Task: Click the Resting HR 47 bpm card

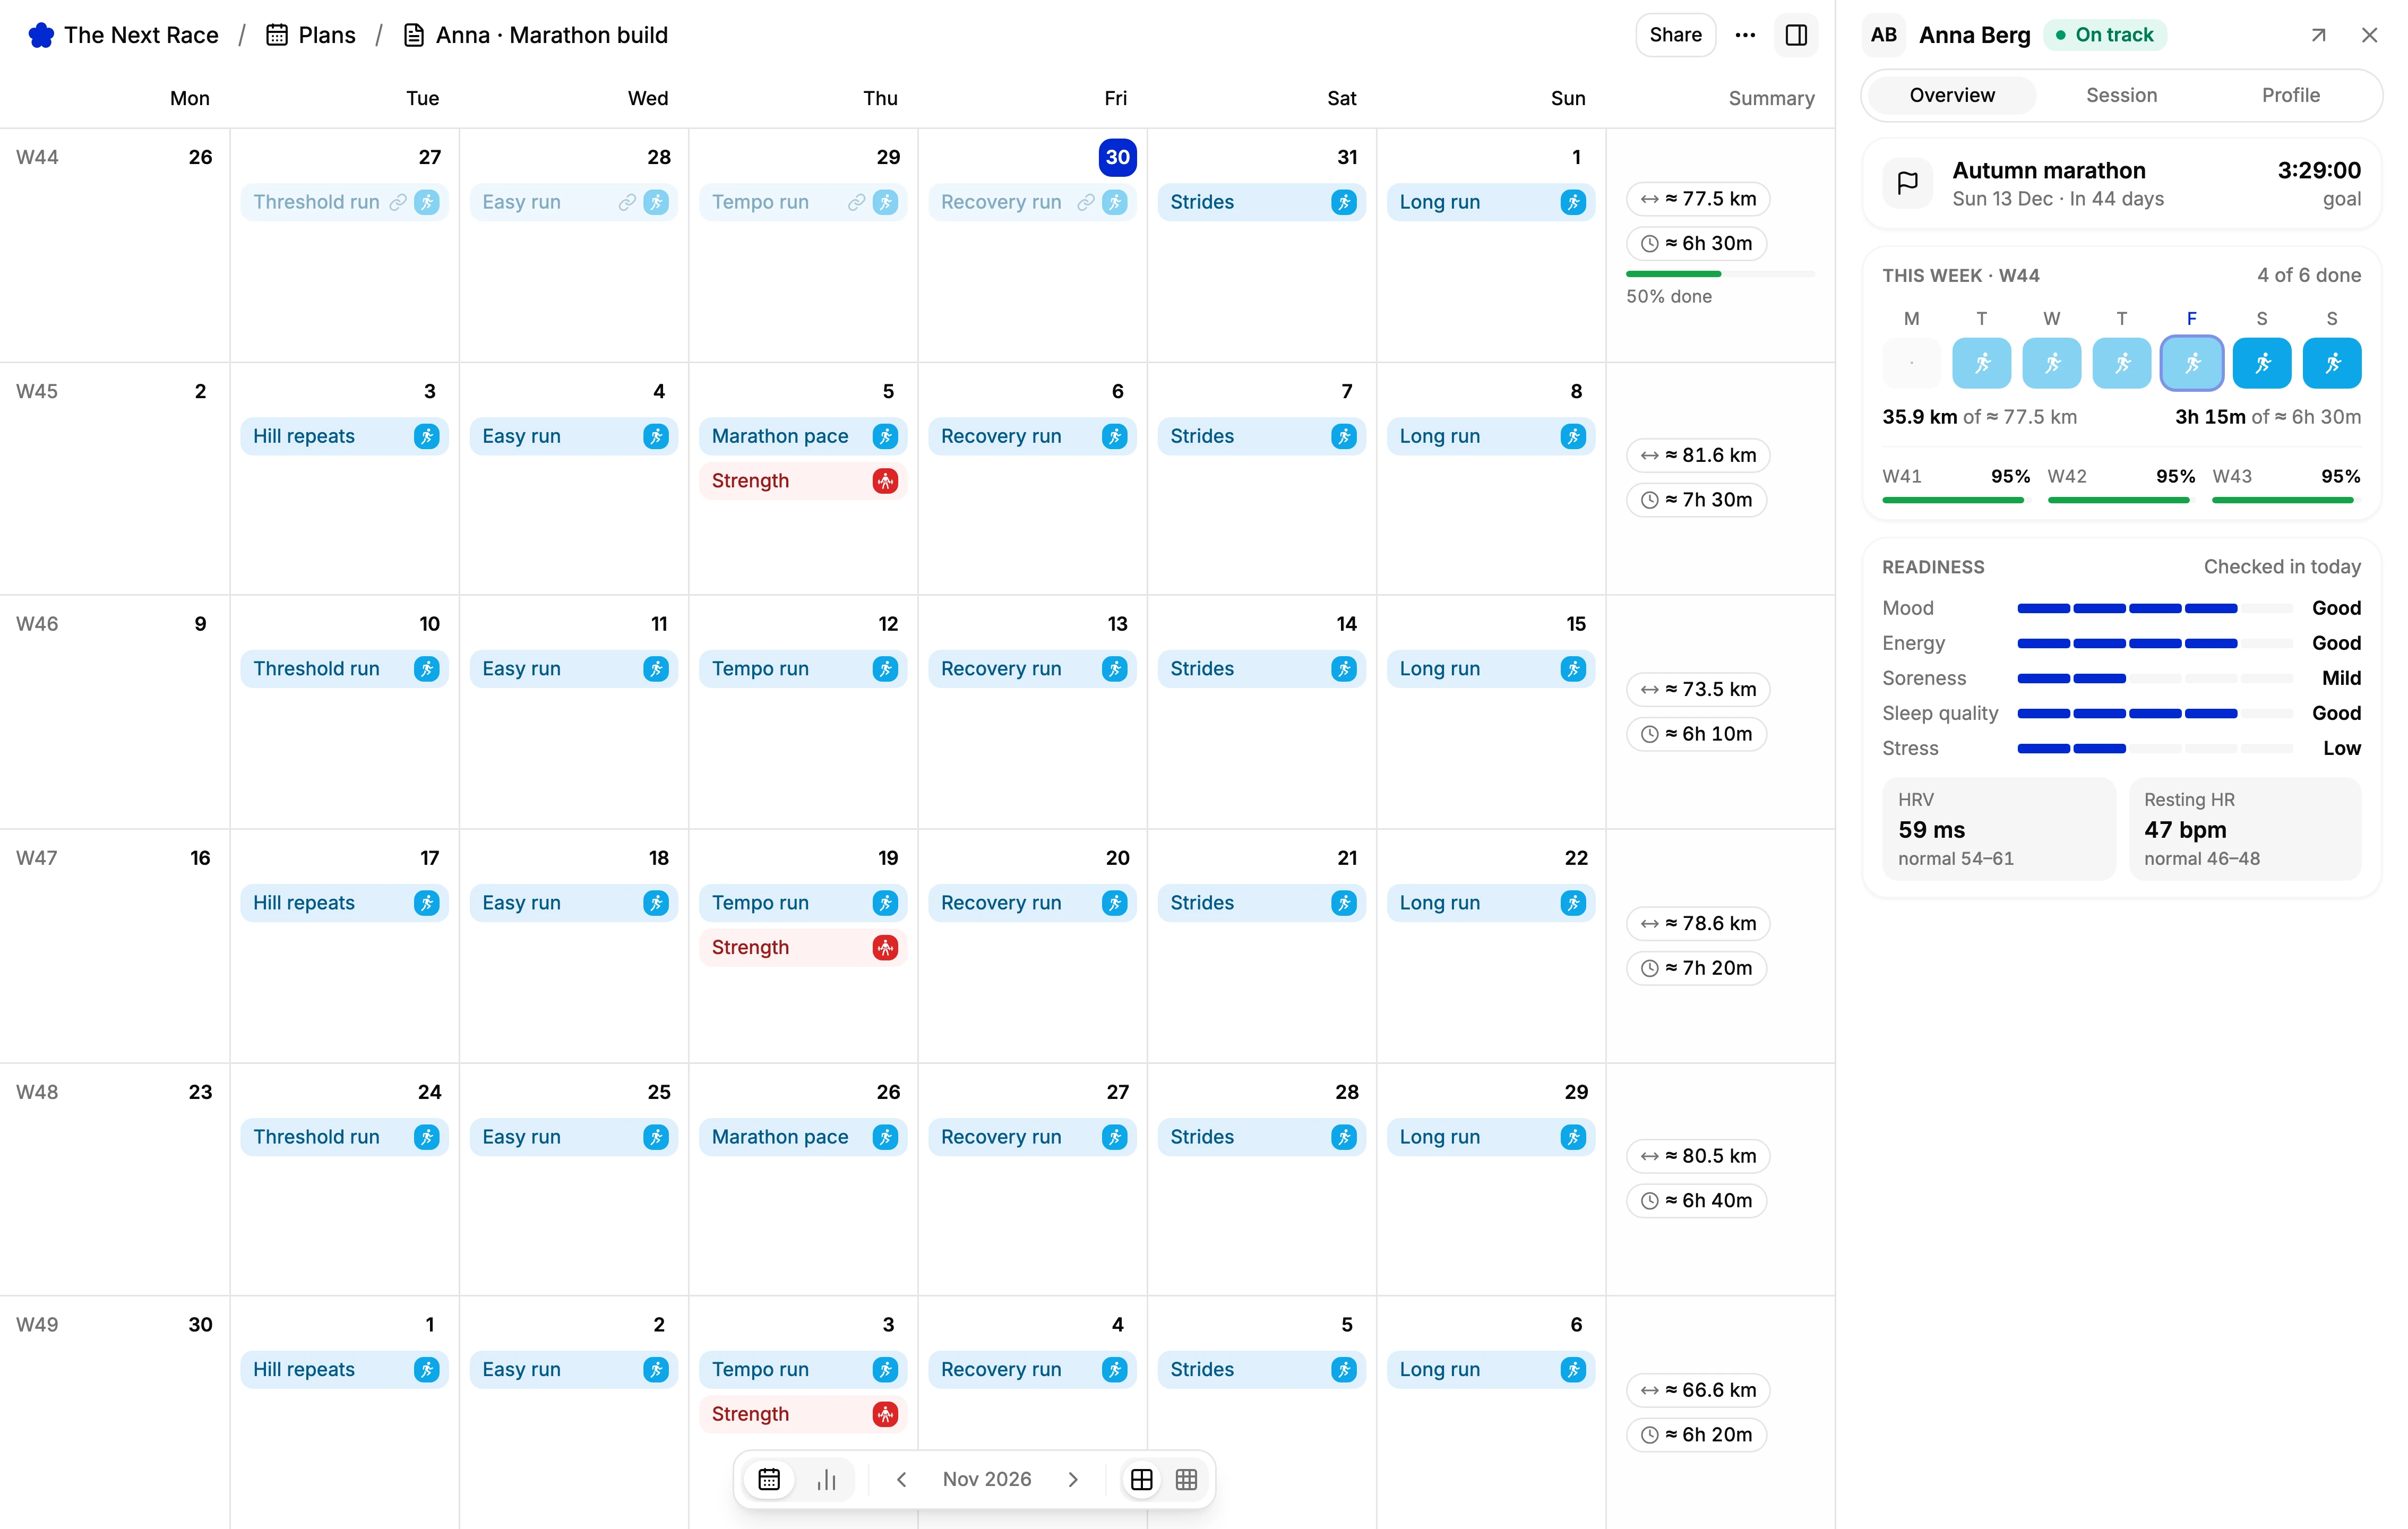Action: tap(2244, 829)
